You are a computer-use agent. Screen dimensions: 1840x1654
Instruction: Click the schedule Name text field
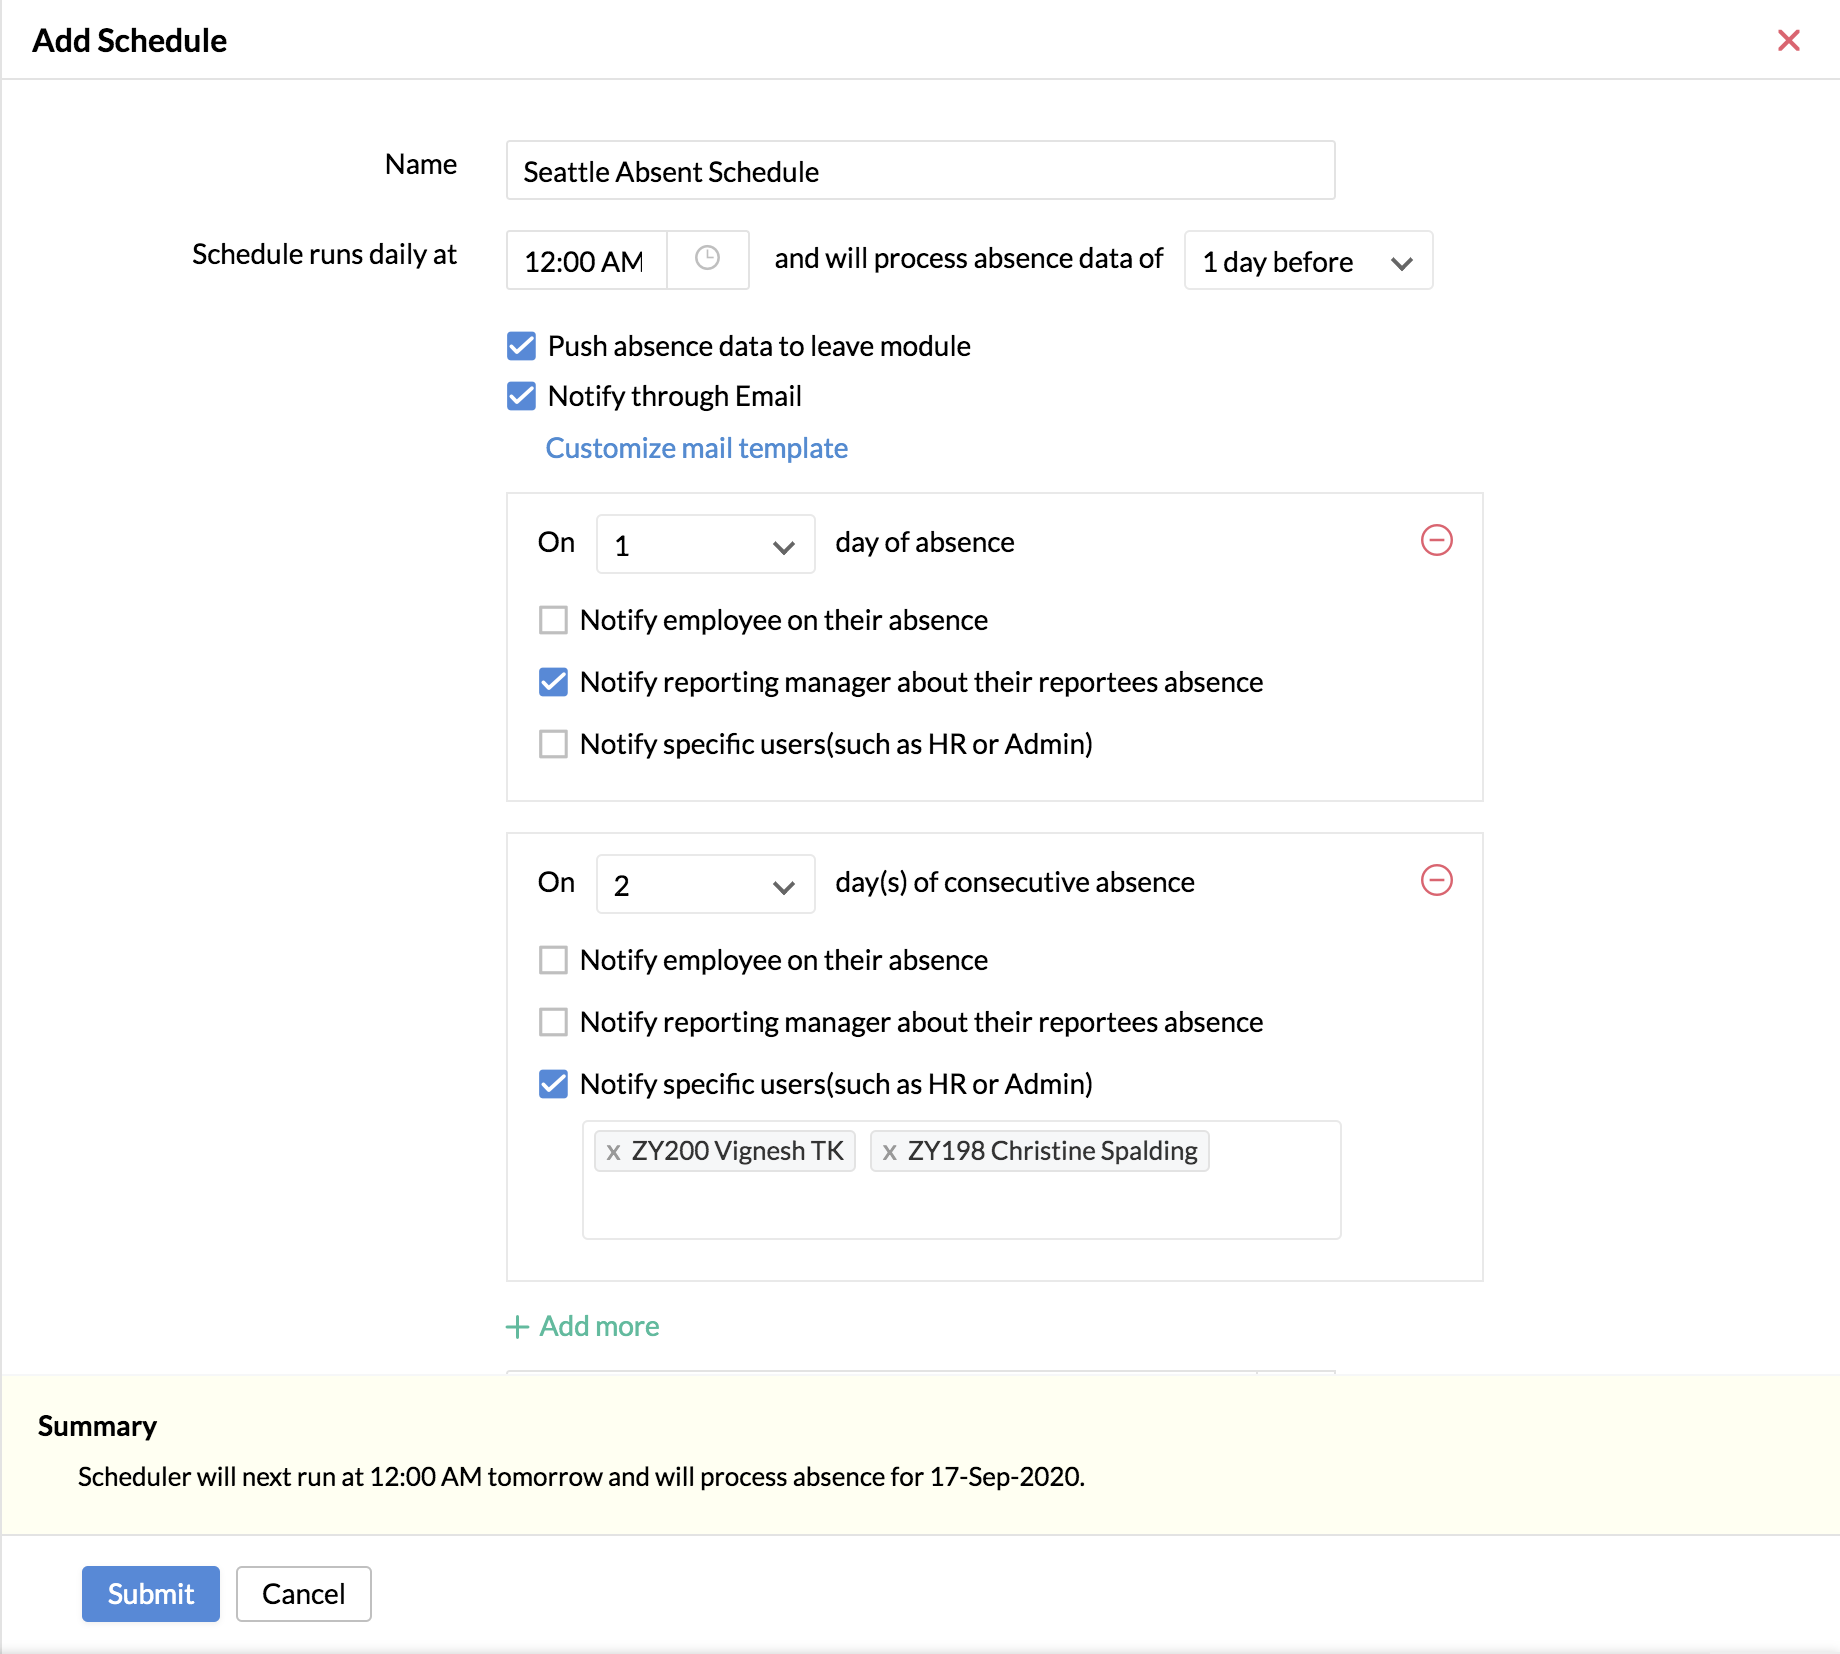pyautogui.click(x=919, y=171)
